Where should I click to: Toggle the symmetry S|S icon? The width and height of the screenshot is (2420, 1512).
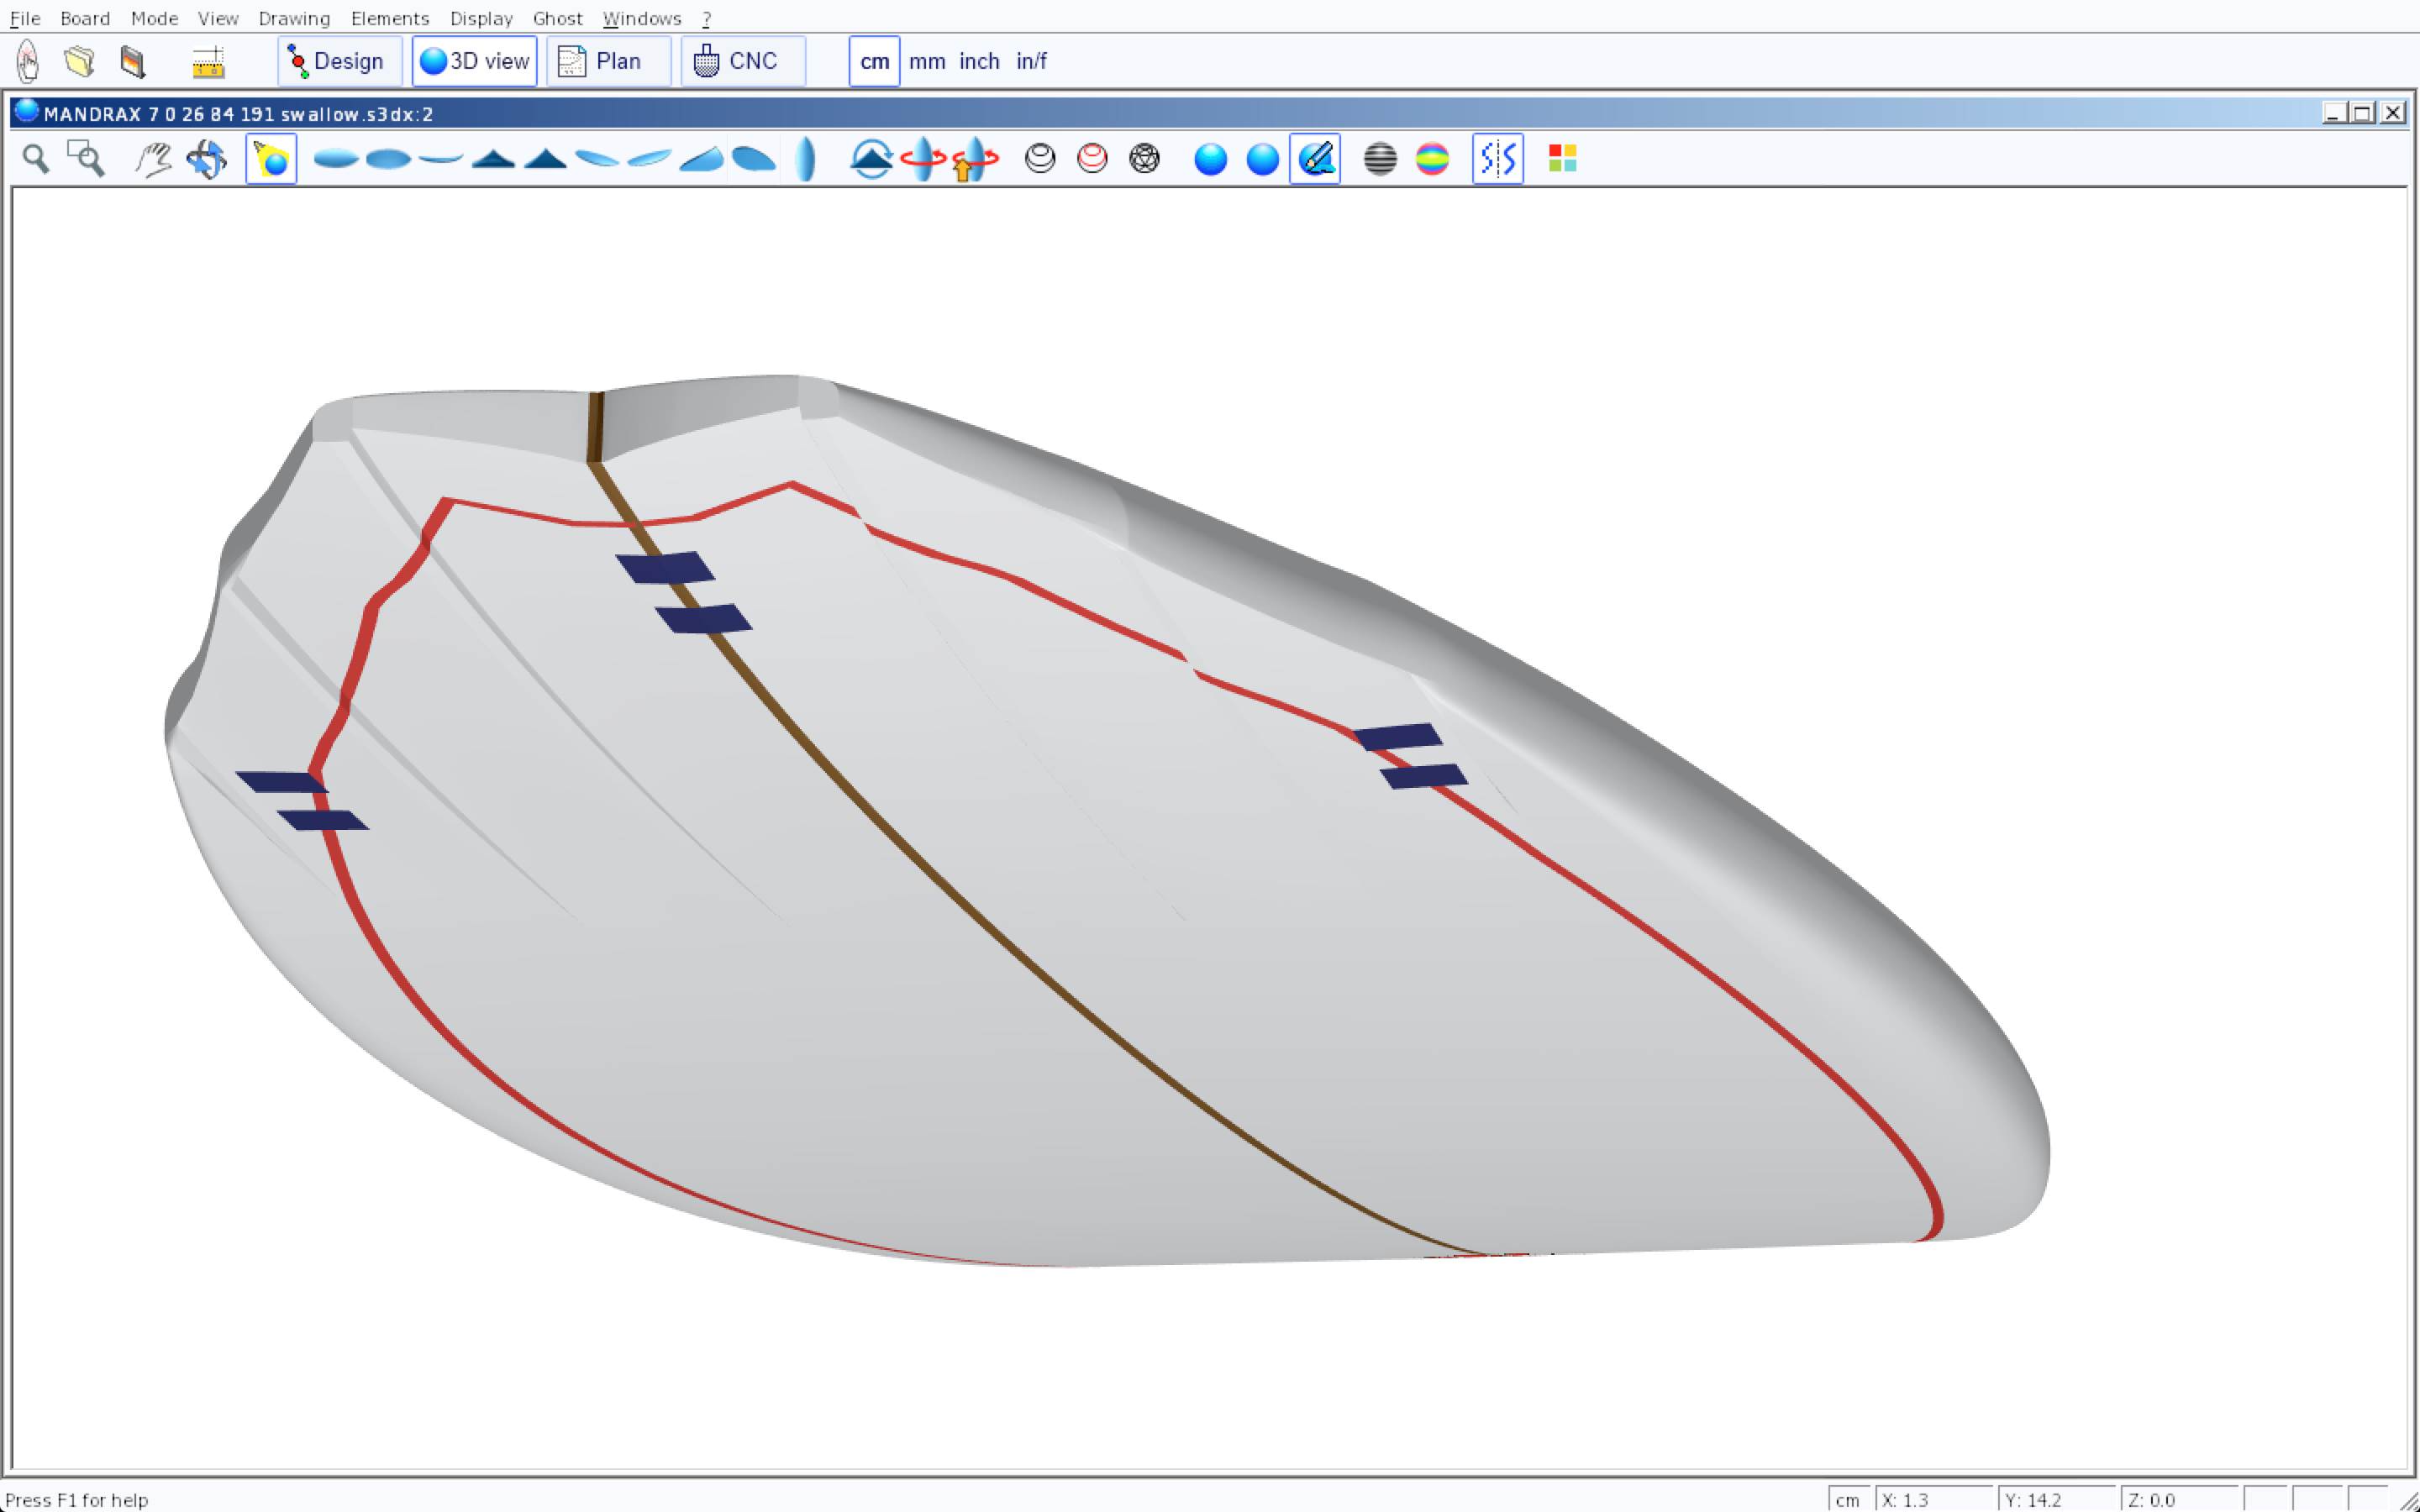[x=1497, y=159]
